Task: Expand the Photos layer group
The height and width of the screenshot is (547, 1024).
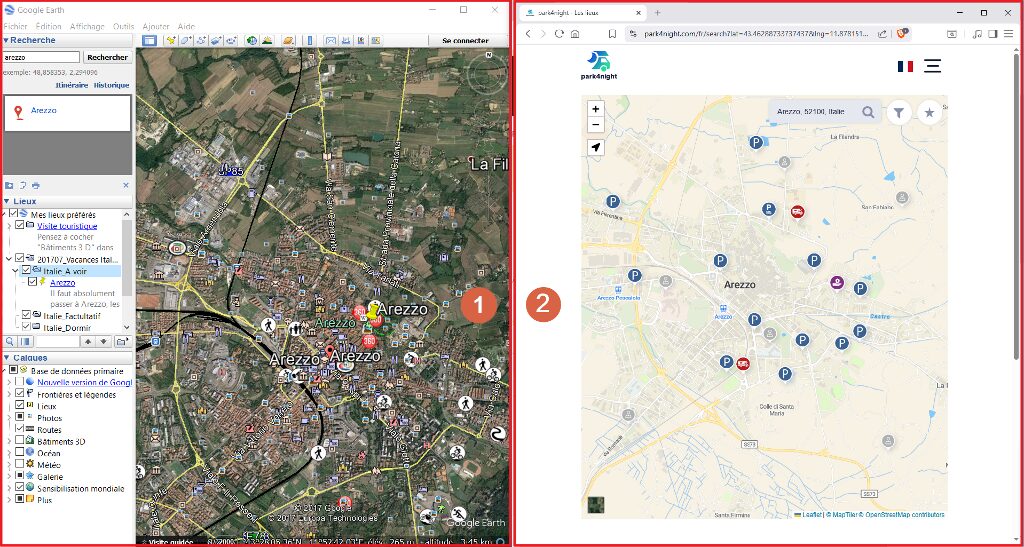Action: coord(9,418)
